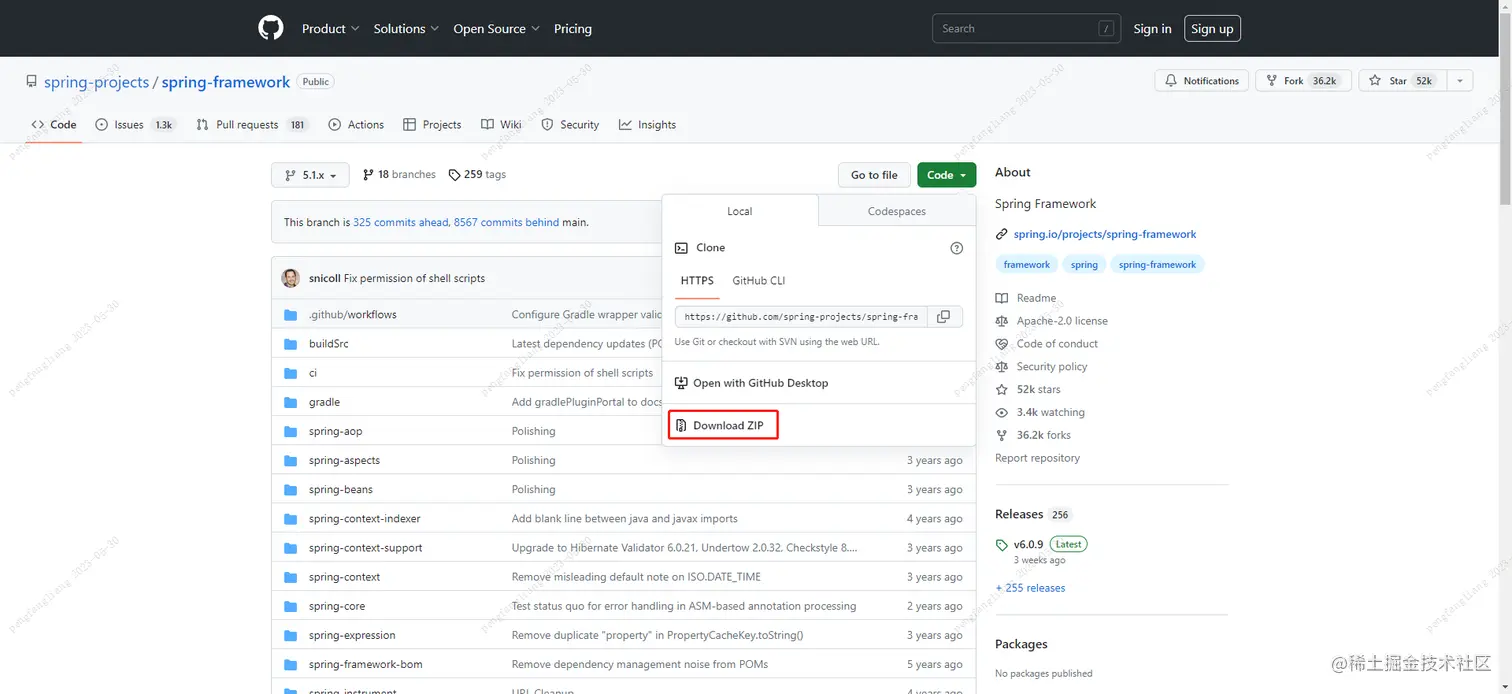Click the GitHub Desktop open icon
The height and width of the screenshot is (694, 1512).
(681, 383)
